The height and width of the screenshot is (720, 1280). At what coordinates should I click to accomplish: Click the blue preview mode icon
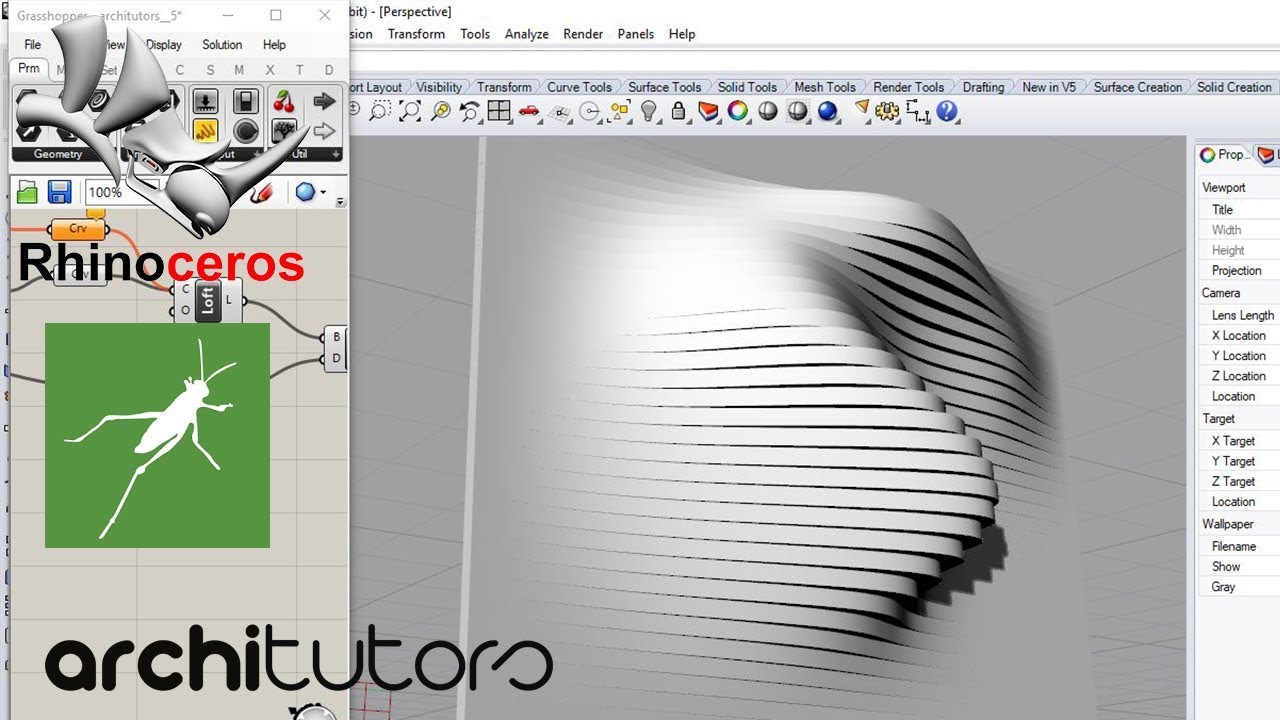point(305,192)
